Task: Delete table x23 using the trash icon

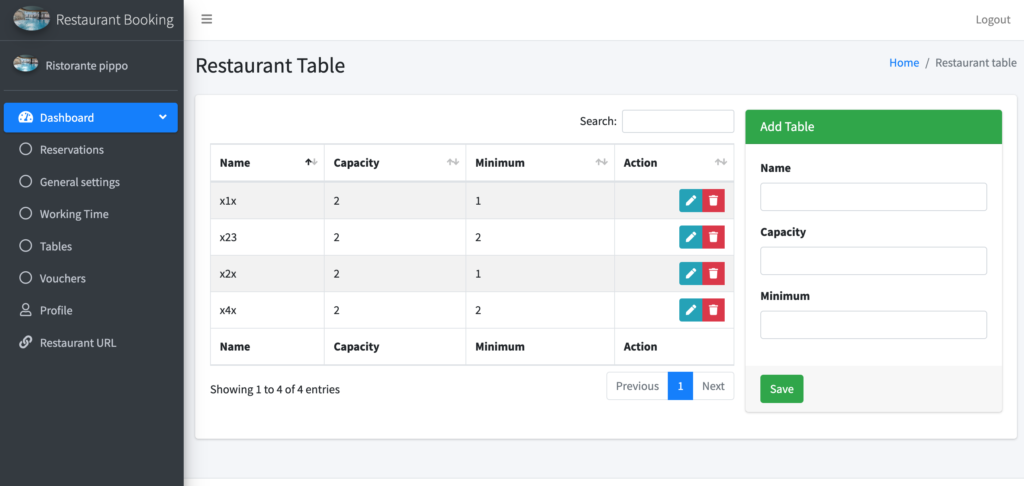Action: point(713,237)
